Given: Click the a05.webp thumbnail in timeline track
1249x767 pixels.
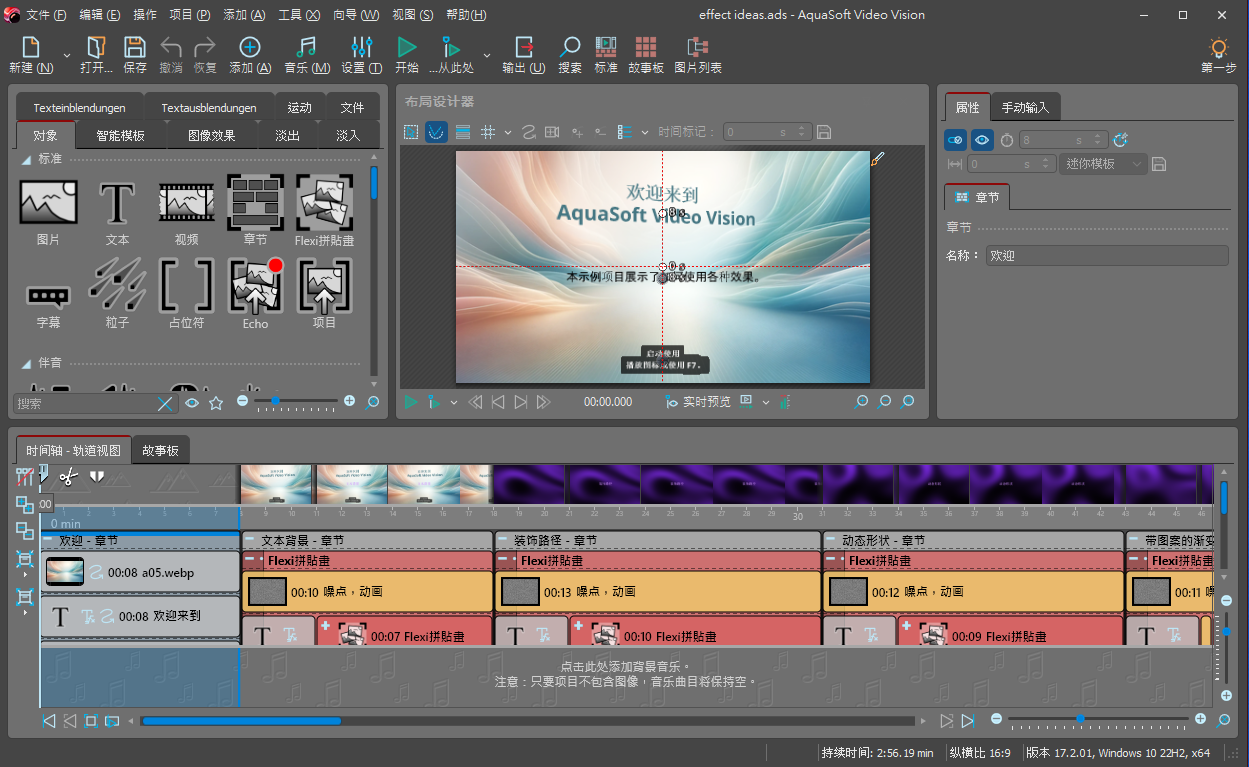Looking at the screenshot, I should (x=65, y=572).
